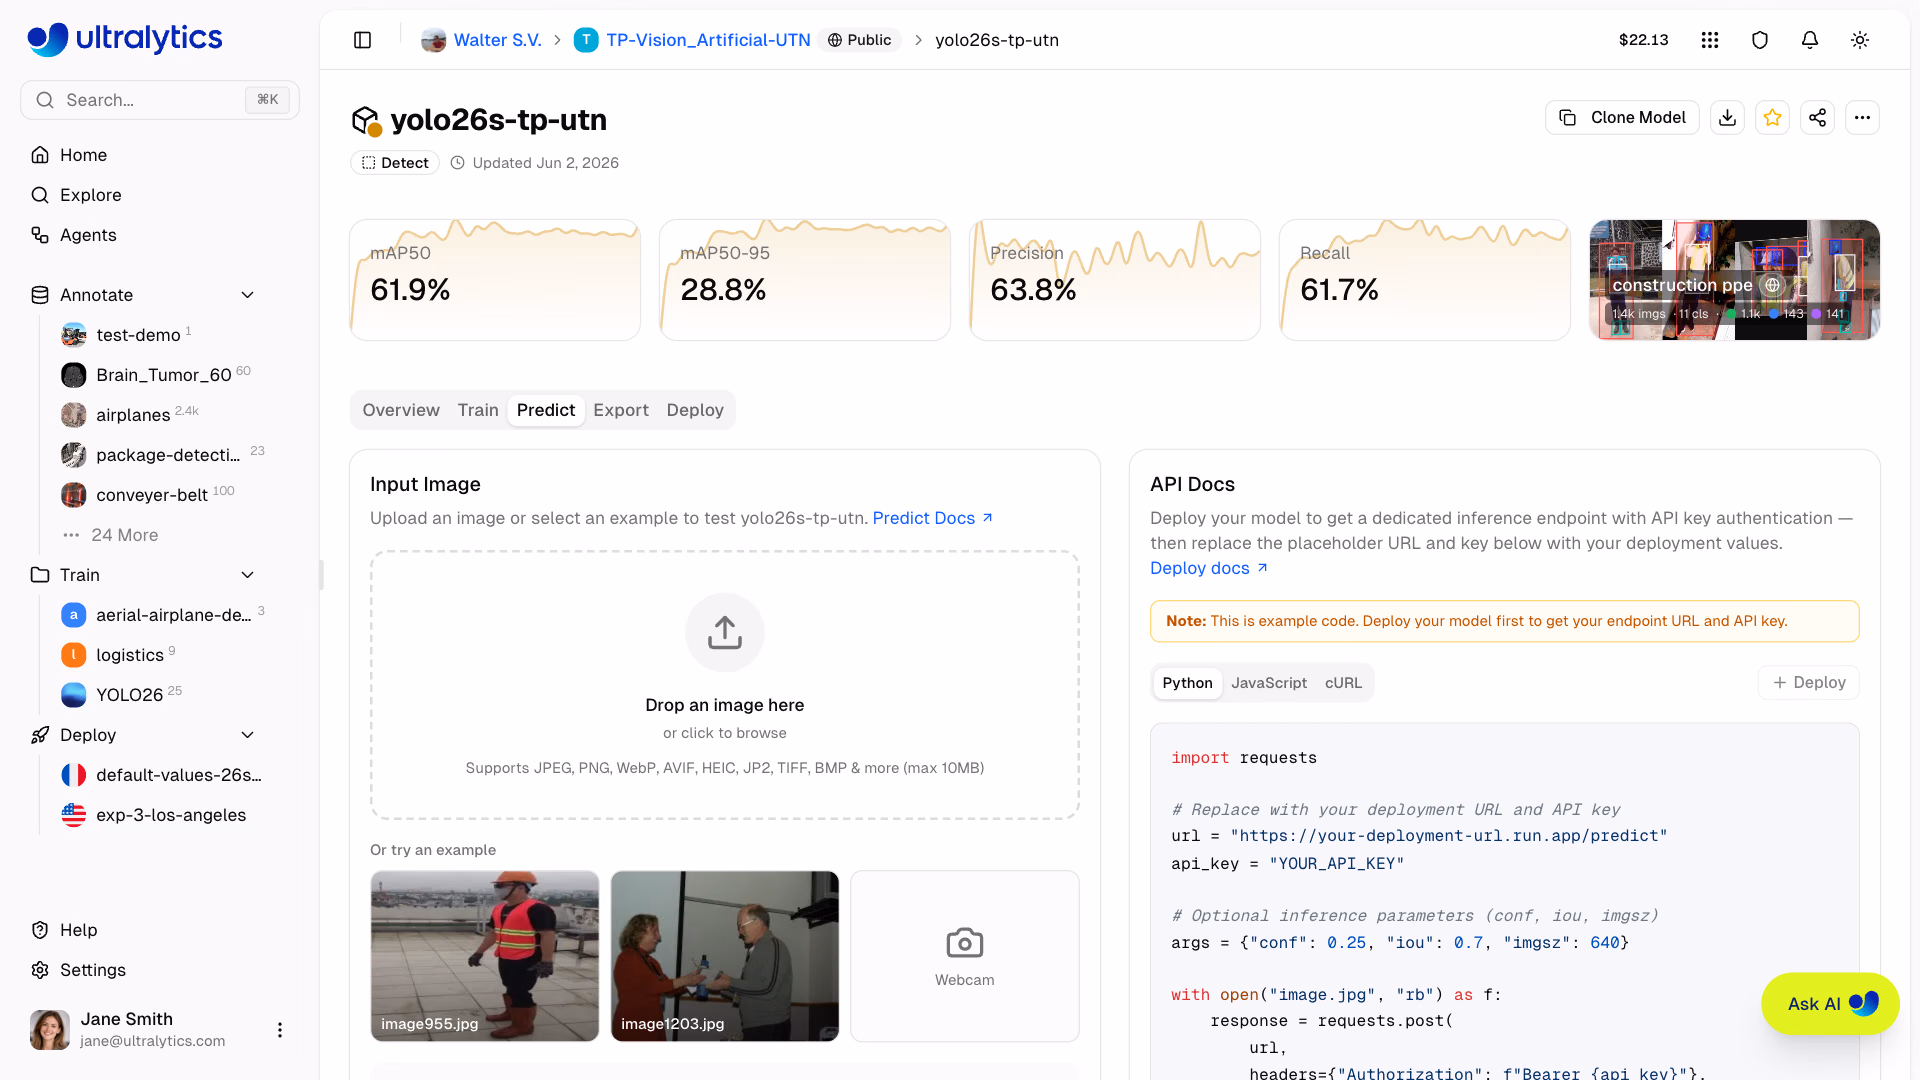Image resolution: width=1920 pixels, height=1080 pixels.
Task: Open Jane Smith account options menu
Action: 280,1030
